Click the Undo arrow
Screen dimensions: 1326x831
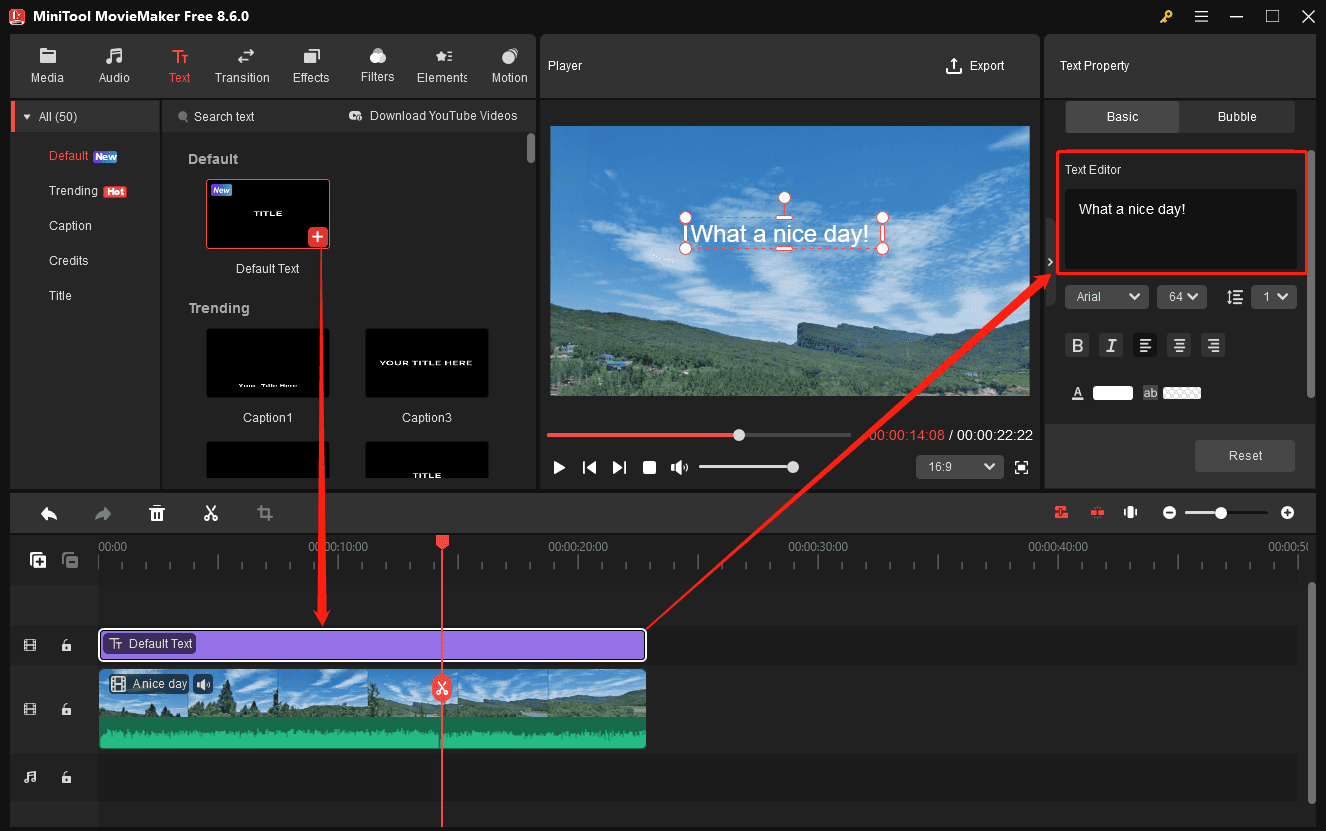pyautogui.click(x=49, y=513)
